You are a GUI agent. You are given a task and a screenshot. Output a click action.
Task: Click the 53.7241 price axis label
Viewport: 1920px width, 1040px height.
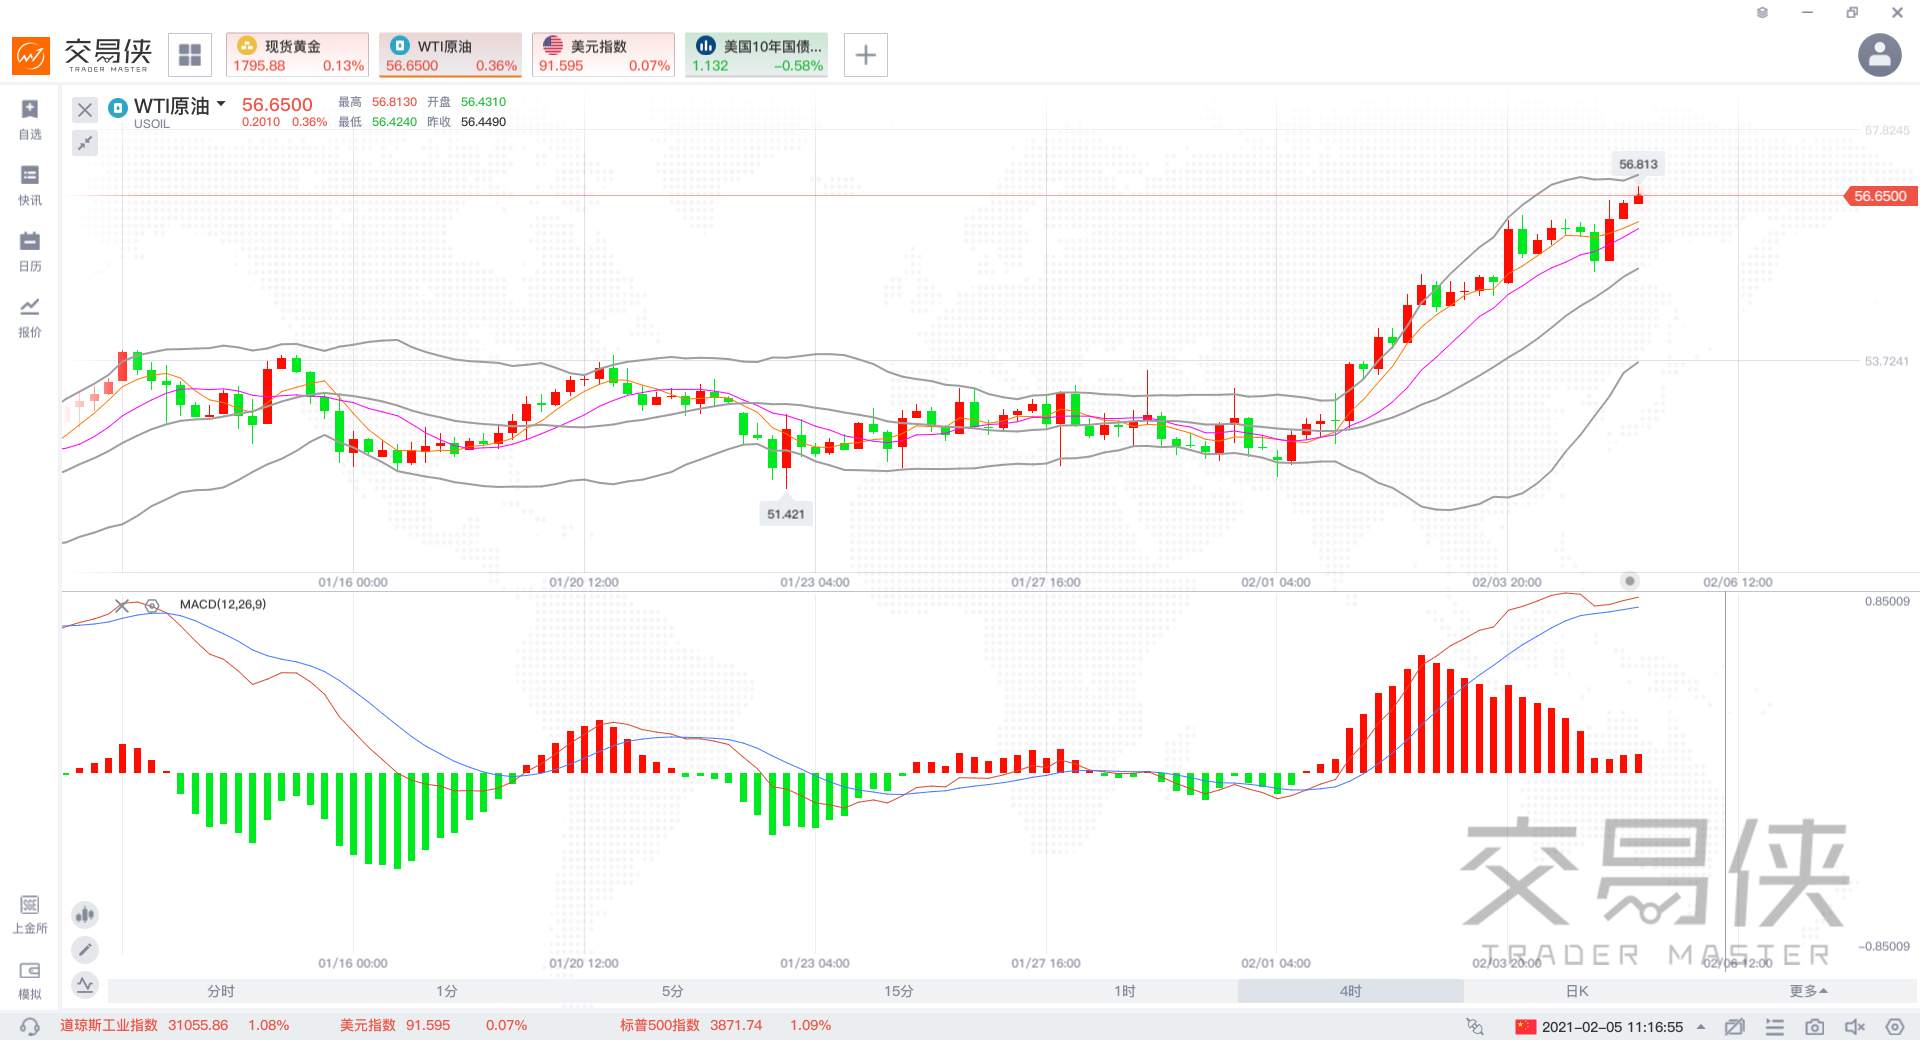click(x=1886, y=361)
